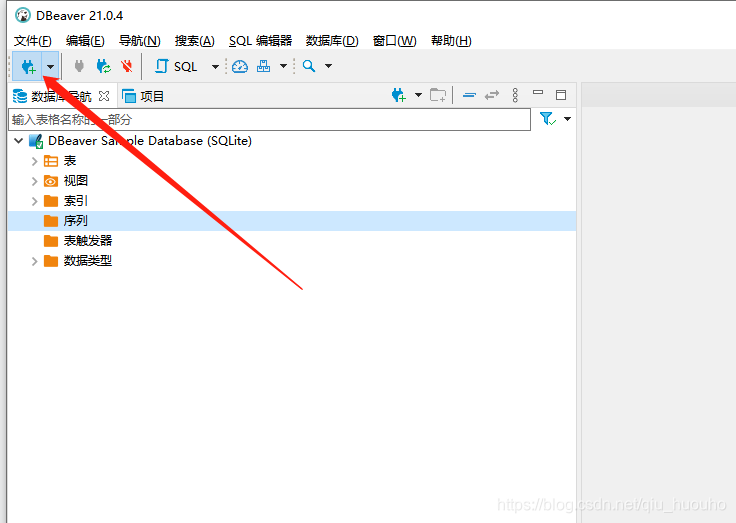Select the 索引 indexes folder
This screenshot has height=523, width=736.
[x=76, y=201]
